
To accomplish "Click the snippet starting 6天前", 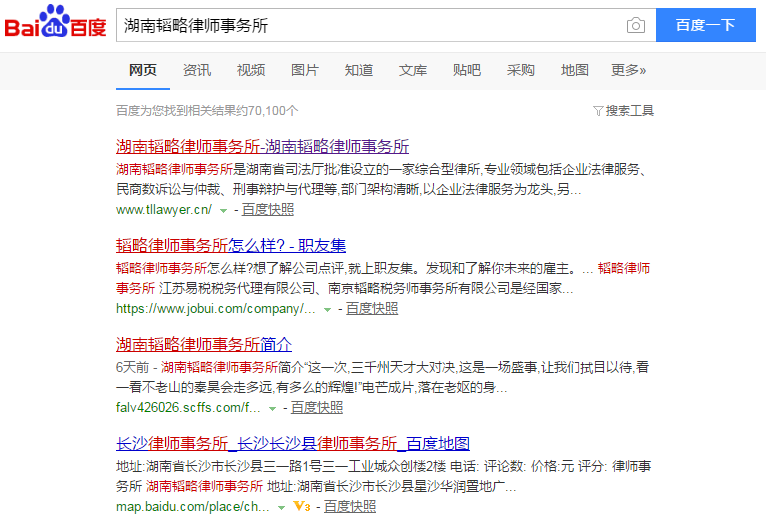I will coord(383,377).
